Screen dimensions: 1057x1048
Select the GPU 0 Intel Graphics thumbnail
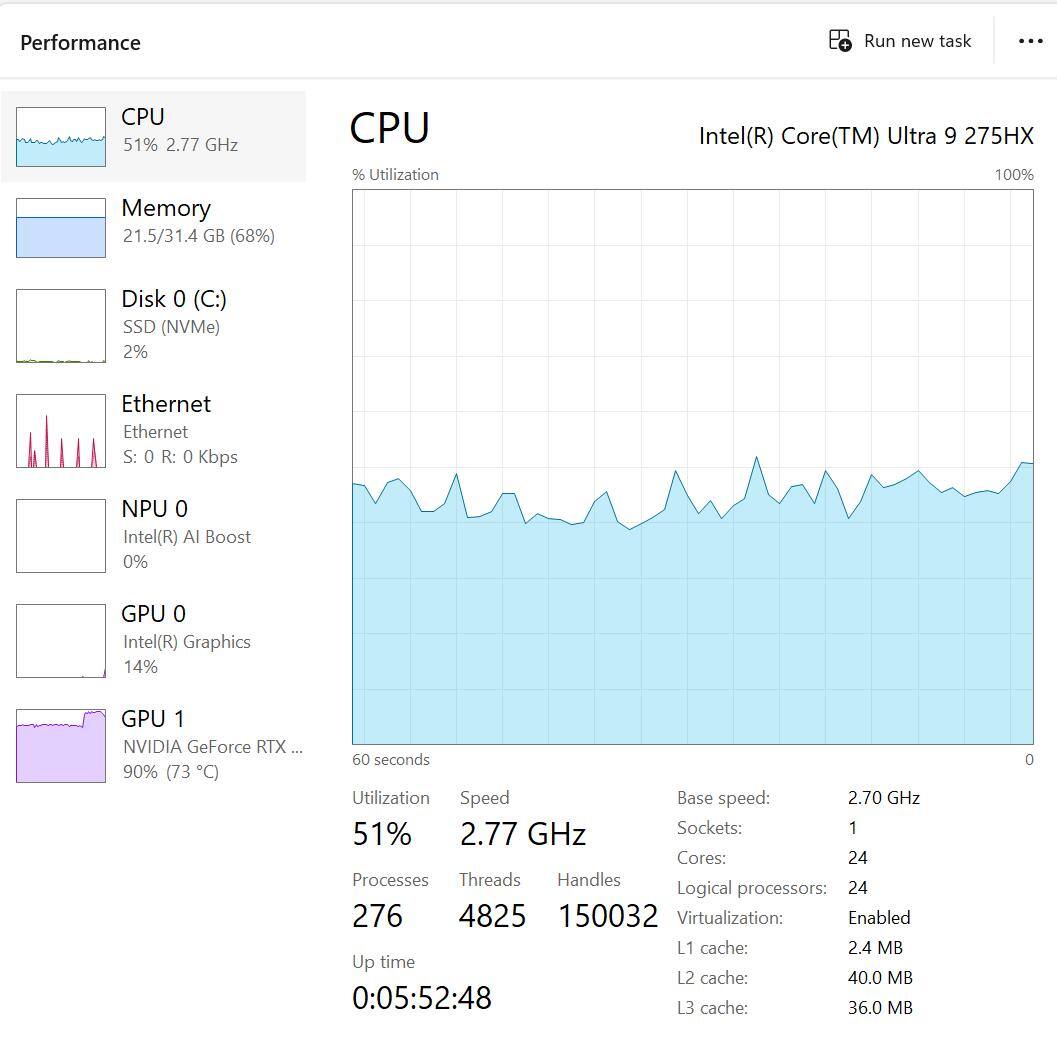tap(61, 641)
